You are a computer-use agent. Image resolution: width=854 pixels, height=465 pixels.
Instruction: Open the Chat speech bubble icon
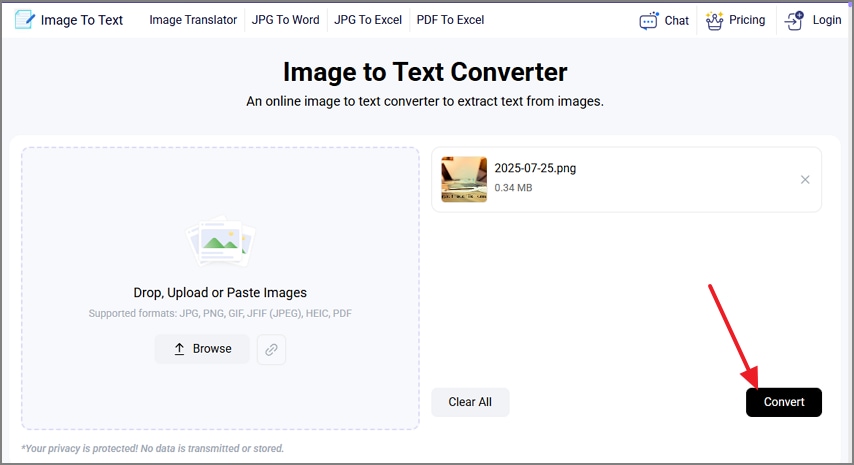[649, 21]
